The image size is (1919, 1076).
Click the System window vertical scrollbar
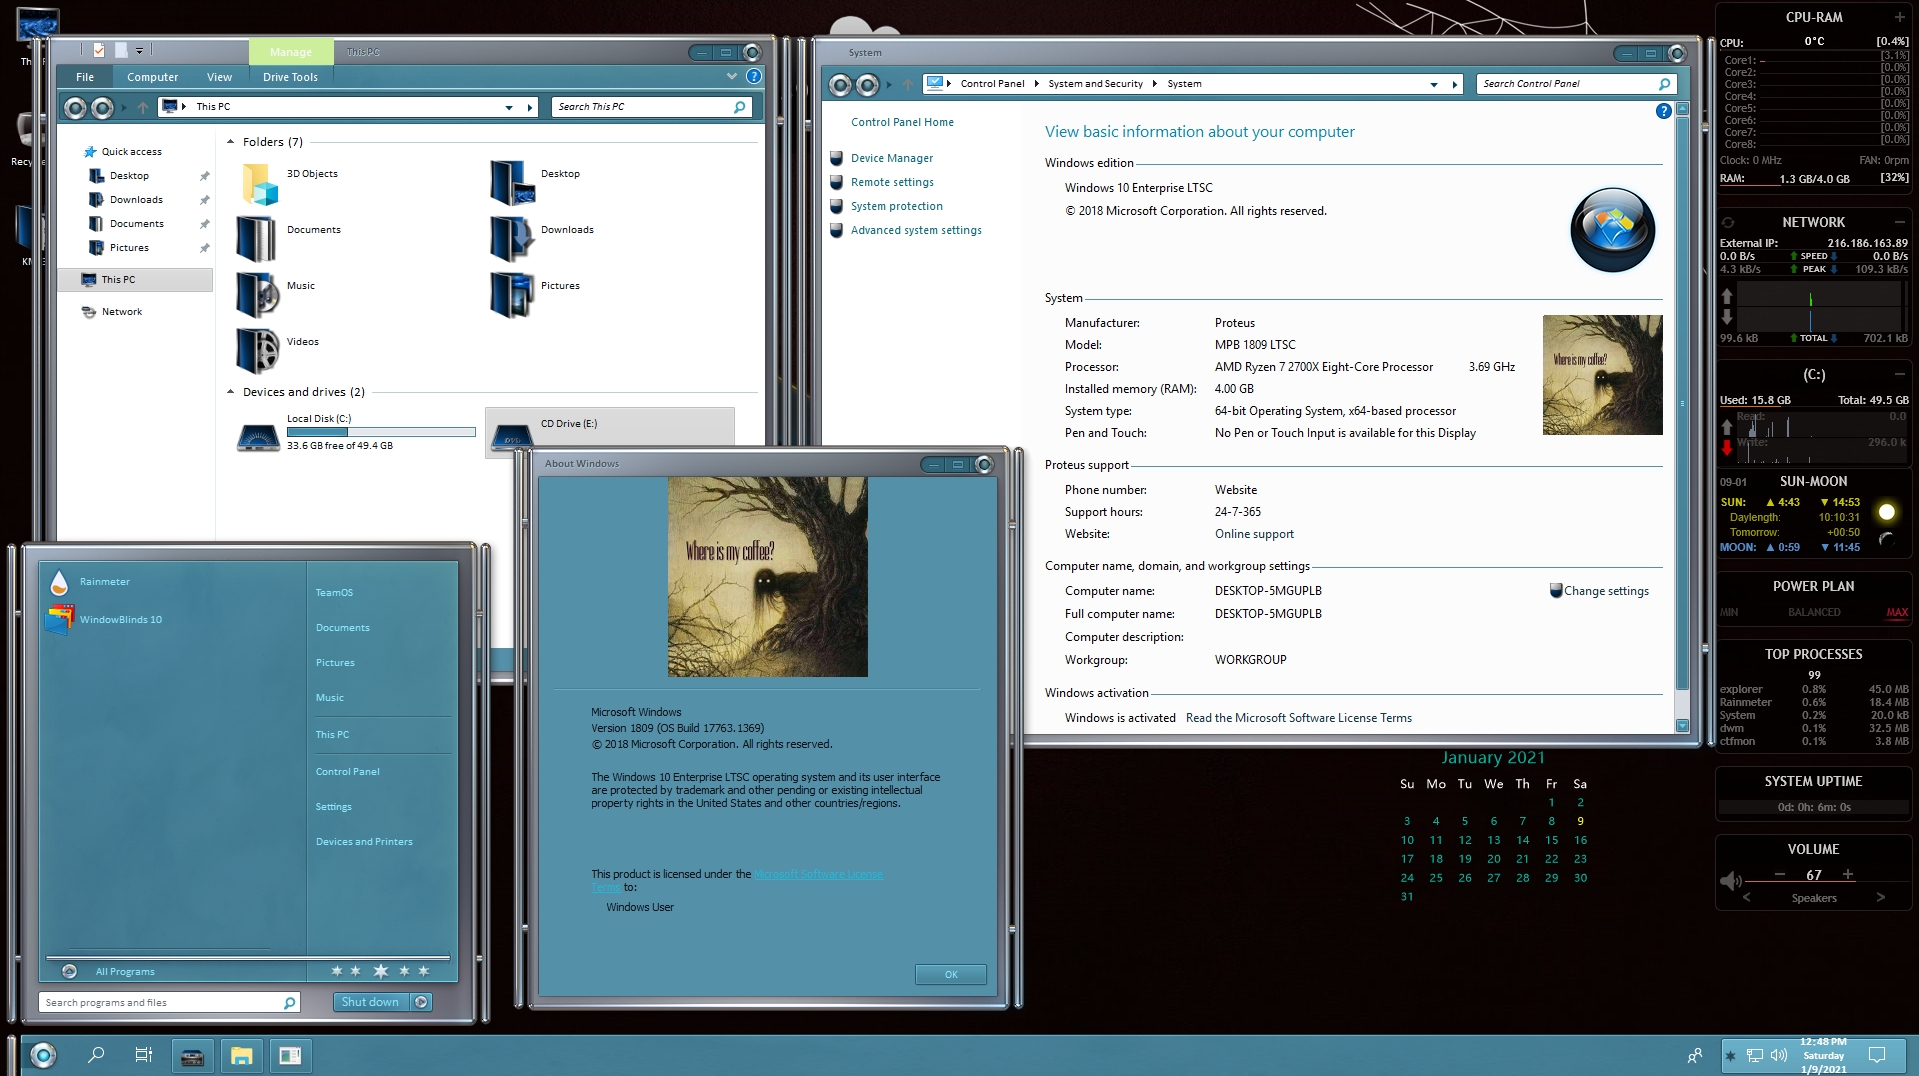(1682, 403)
